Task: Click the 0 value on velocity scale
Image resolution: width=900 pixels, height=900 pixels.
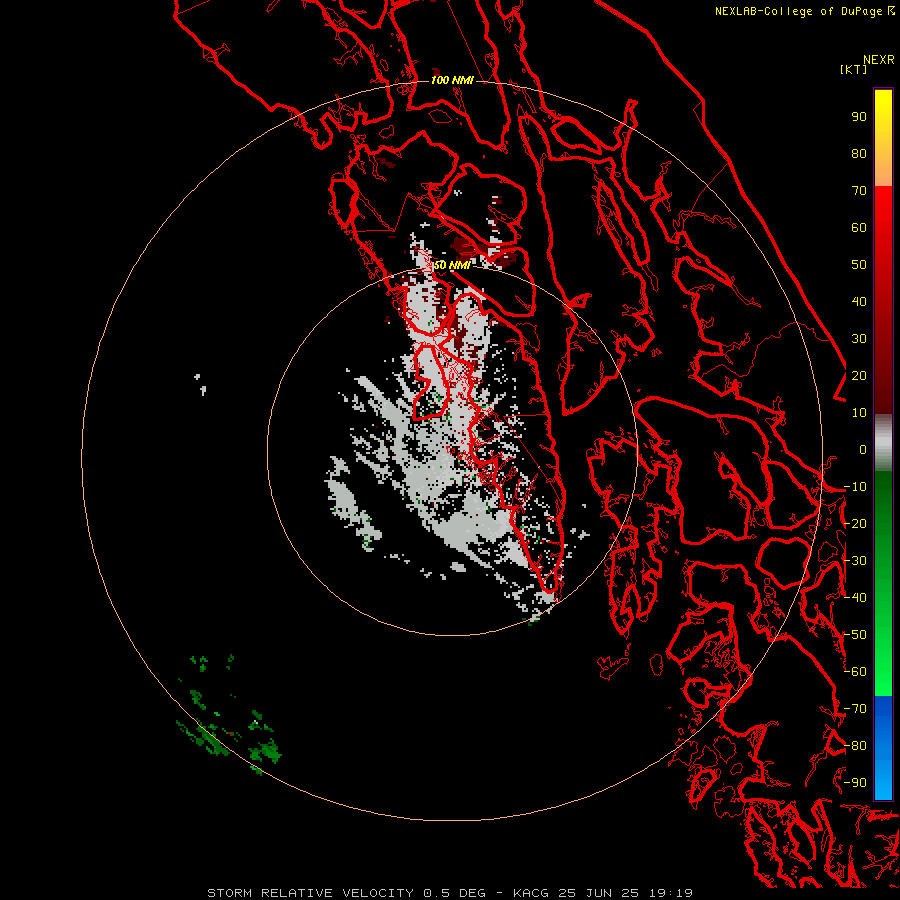Action: click(x=863, y=449)
